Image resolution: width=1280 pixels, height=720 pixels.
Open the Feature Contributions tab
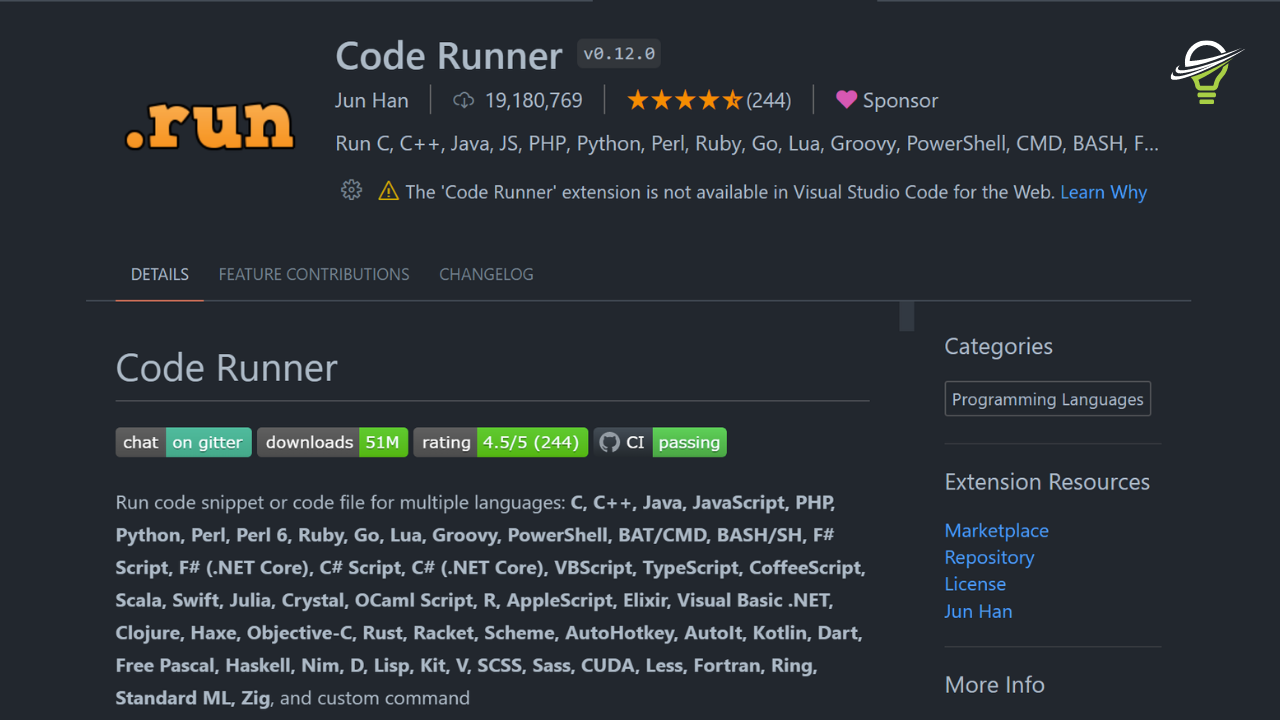point(314,274)
